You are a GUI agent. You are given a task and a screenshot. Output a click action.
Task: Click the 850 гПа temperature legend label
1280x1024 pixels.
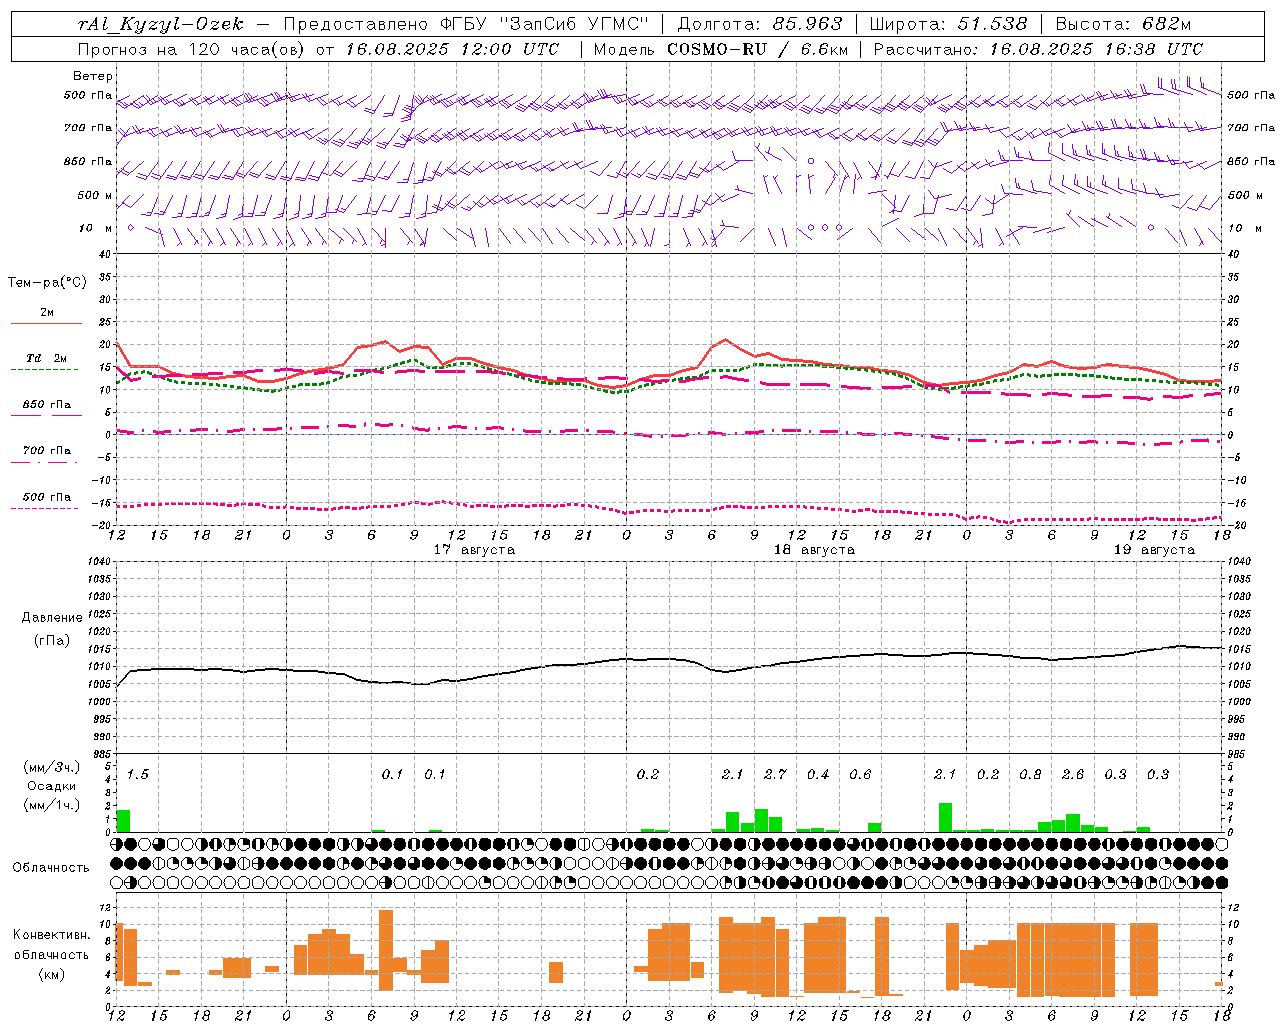click(47, 405)
